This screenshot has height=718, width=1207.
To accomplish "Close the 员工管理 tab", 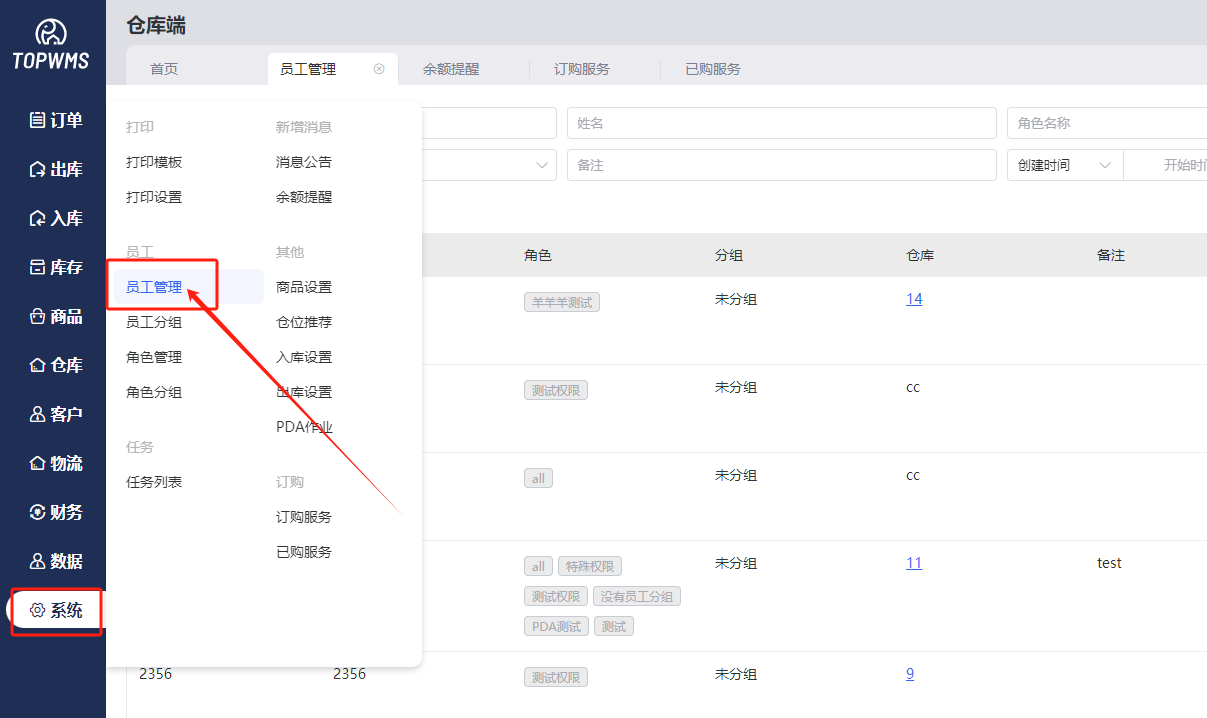I will 379,69.
